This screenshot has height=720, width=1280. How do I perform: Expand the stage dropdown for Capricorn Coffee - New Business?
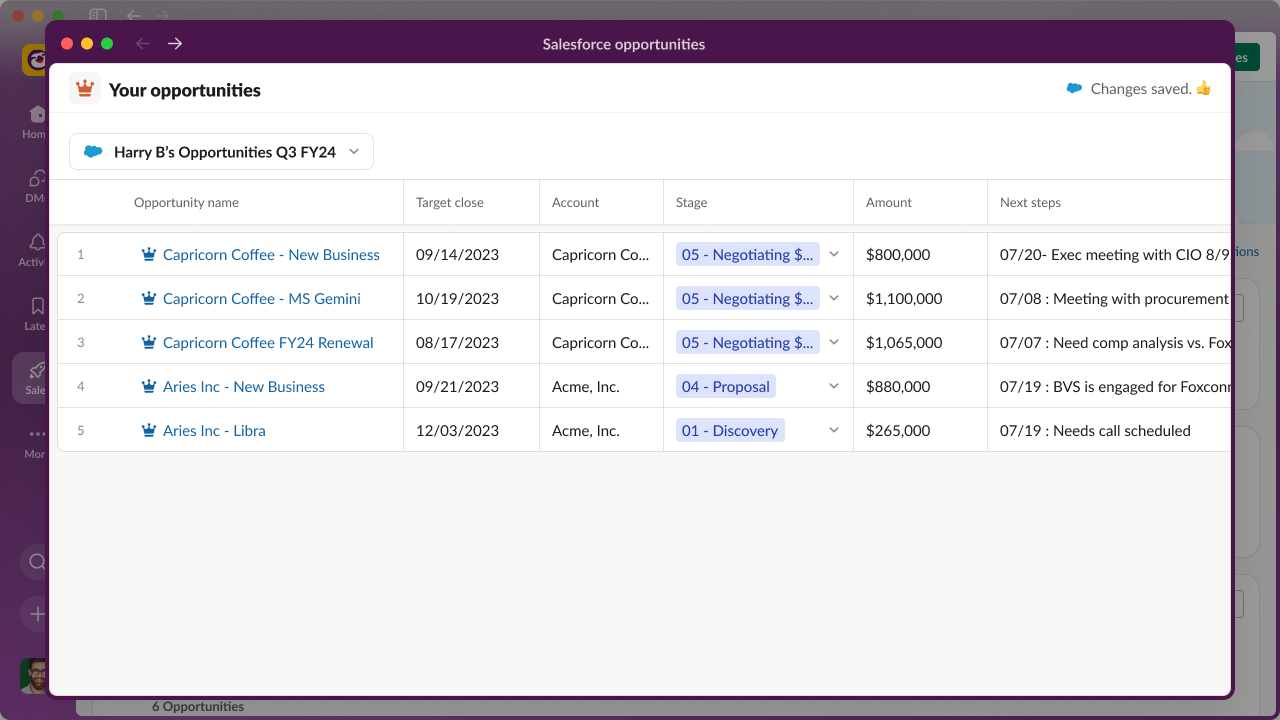pos(834,255)
